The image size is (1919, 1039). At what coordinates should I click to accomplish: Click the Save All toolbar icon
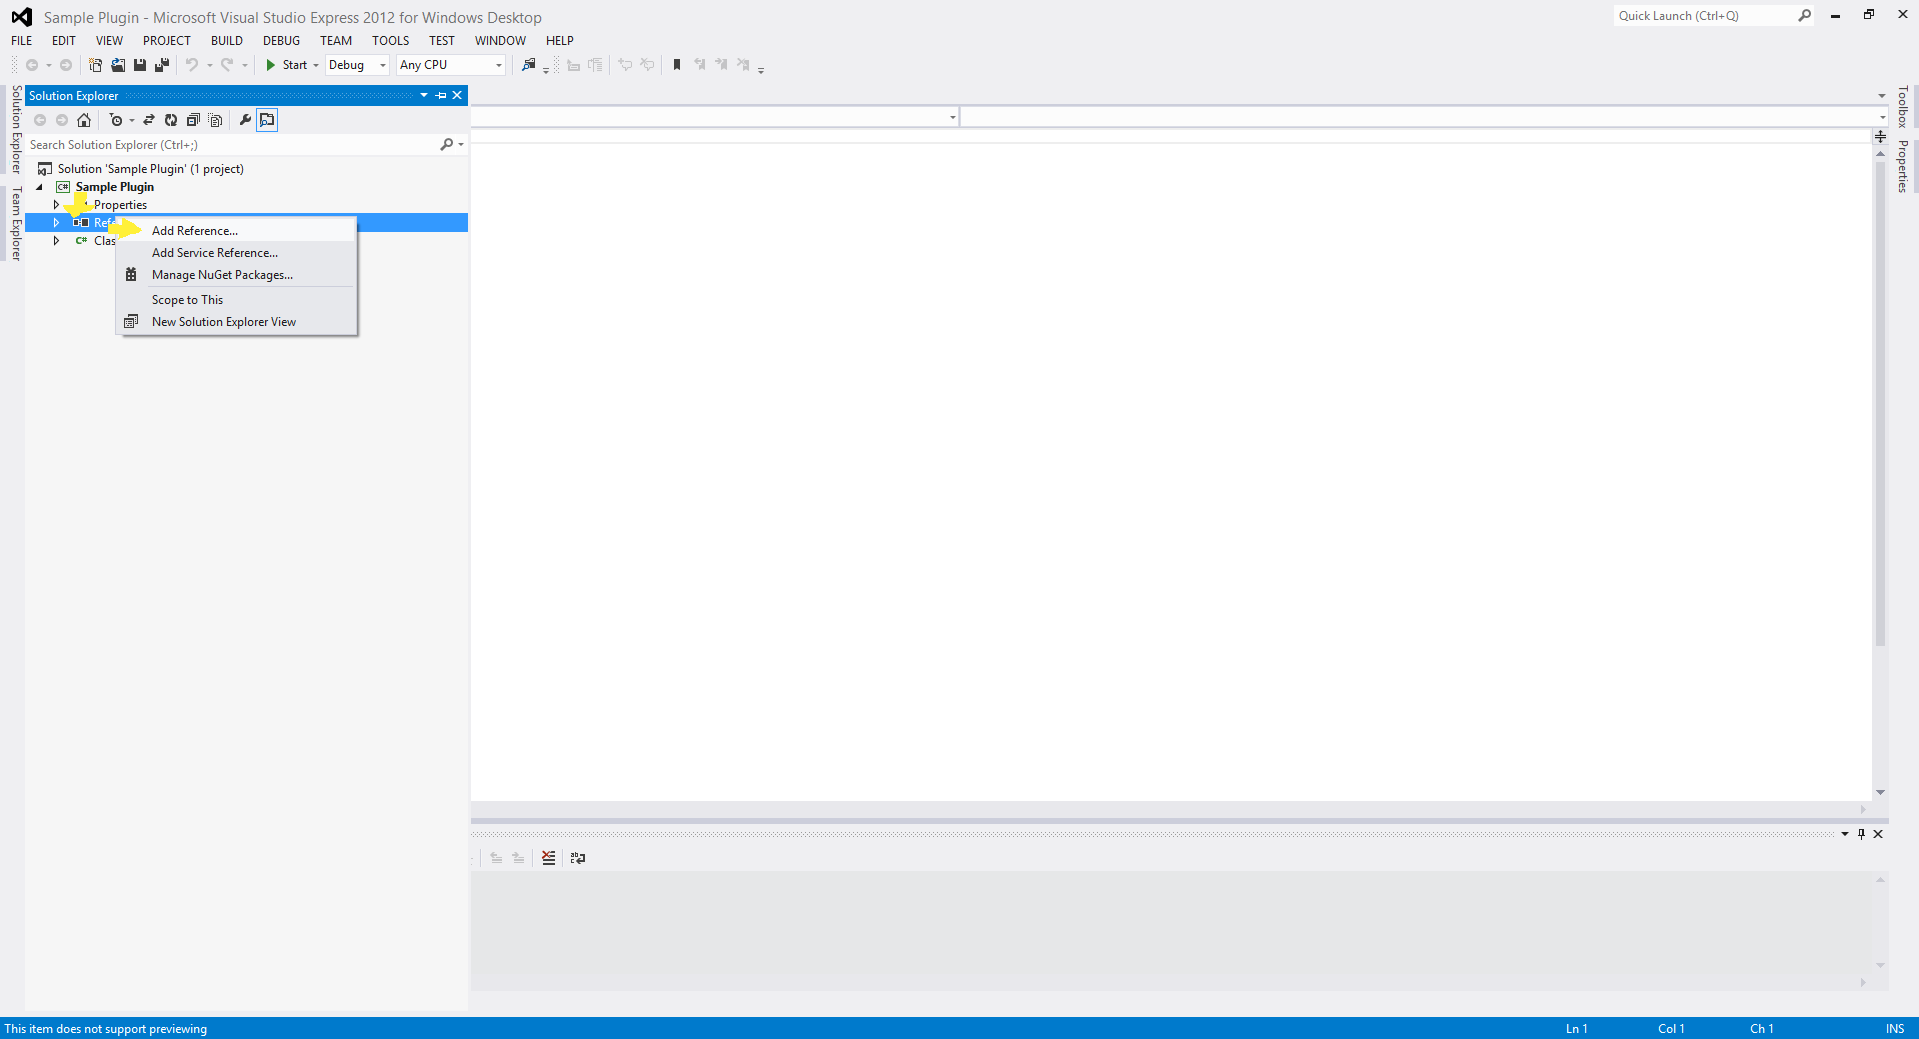click(x=162, y=65)
